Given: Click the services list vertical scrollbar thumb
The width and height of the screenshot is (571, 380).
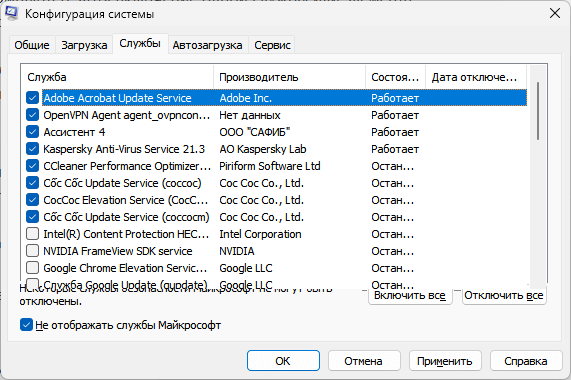Looking at the screenshot, I should [x=538, y=111].
